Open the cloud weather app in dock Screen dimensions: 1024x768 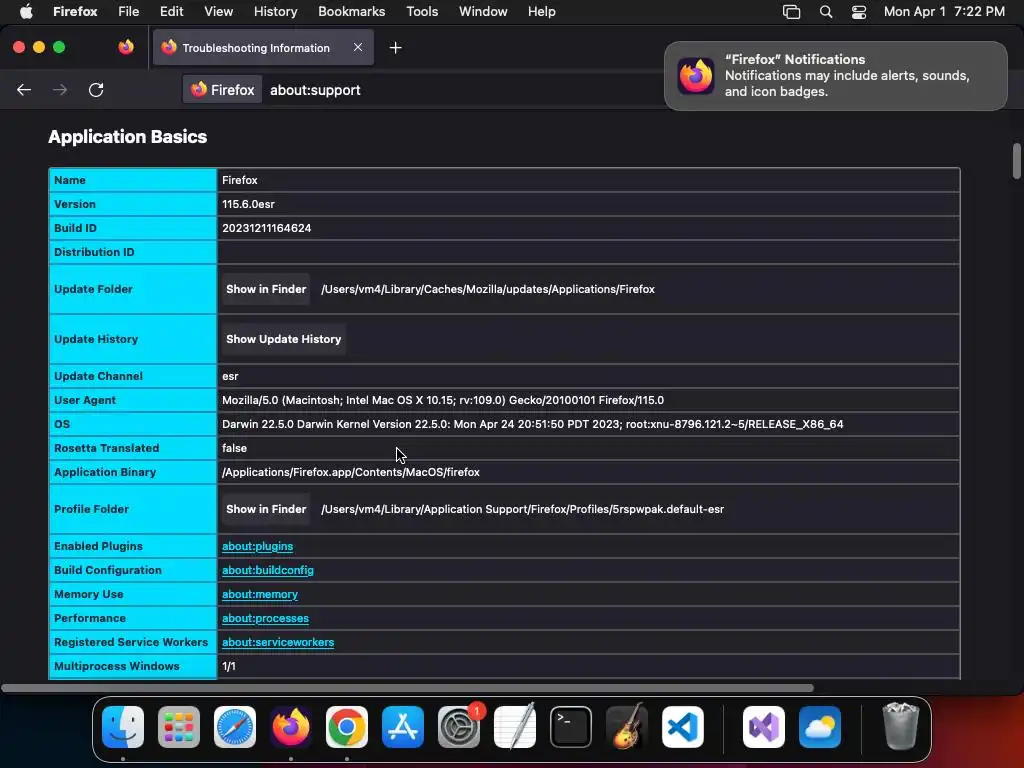pos(820,727)
